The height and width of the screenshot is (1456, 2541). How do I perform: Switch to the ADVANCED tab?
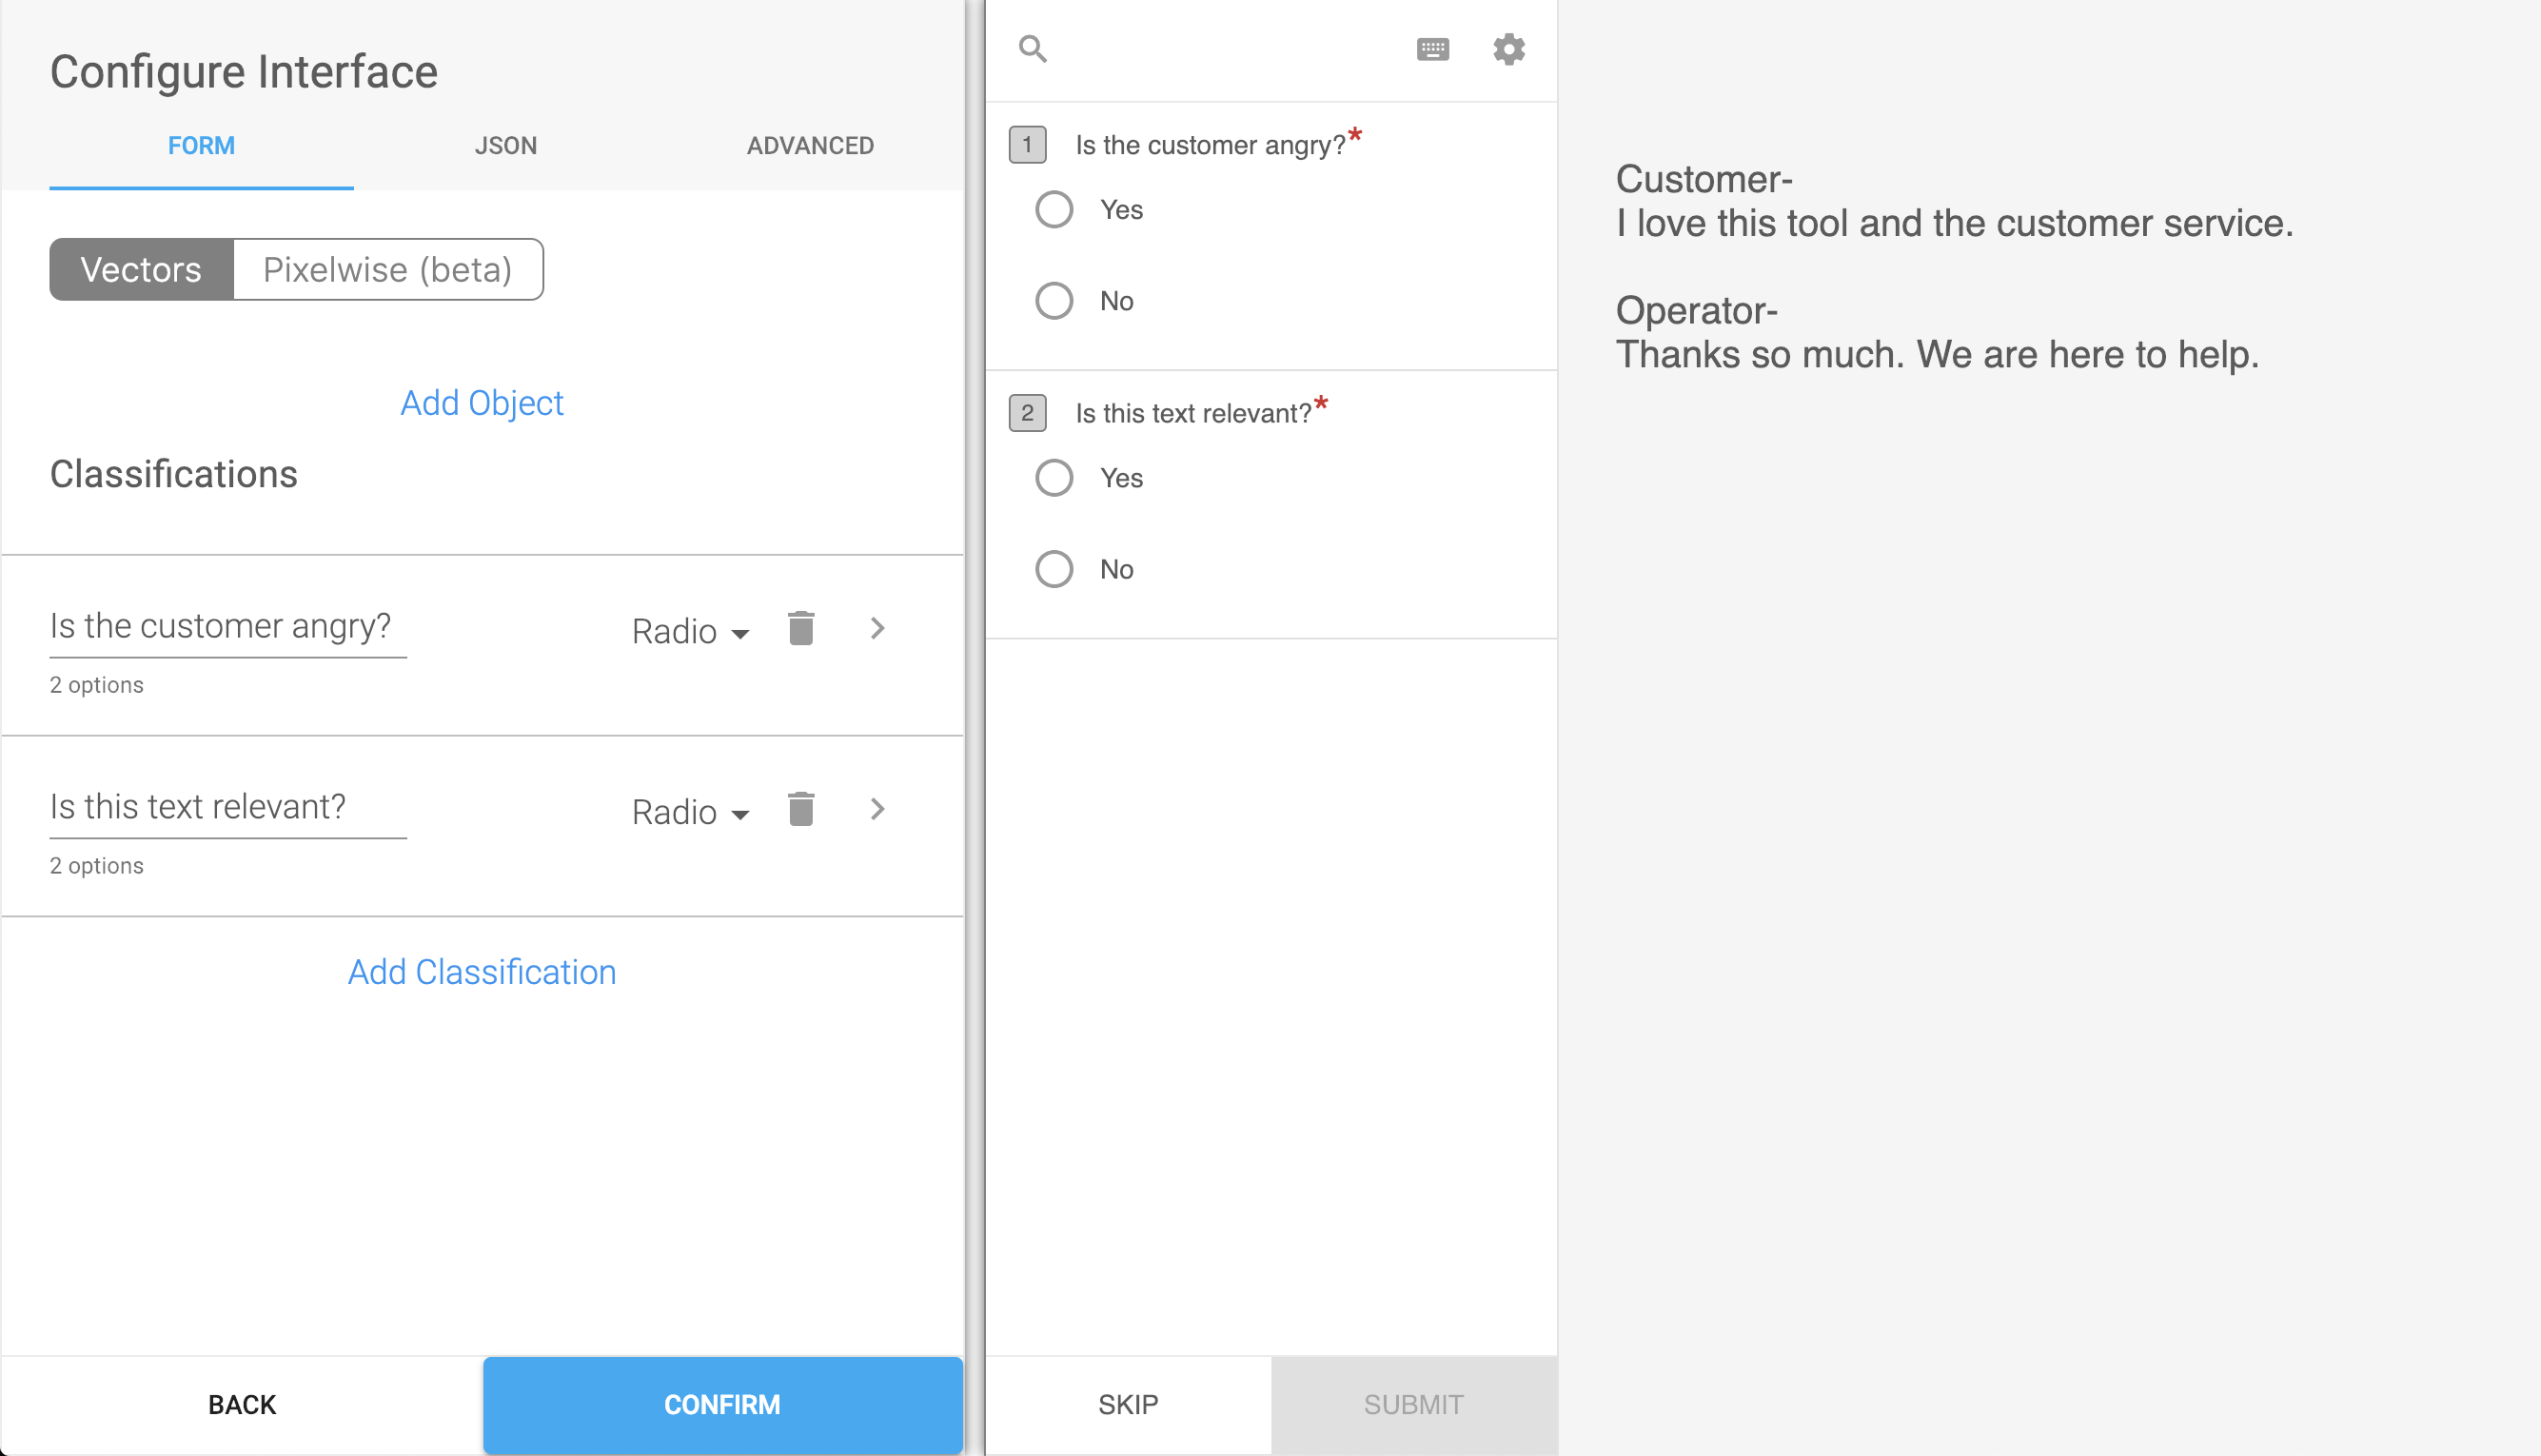pyautogui.click(x=810, y=146)
